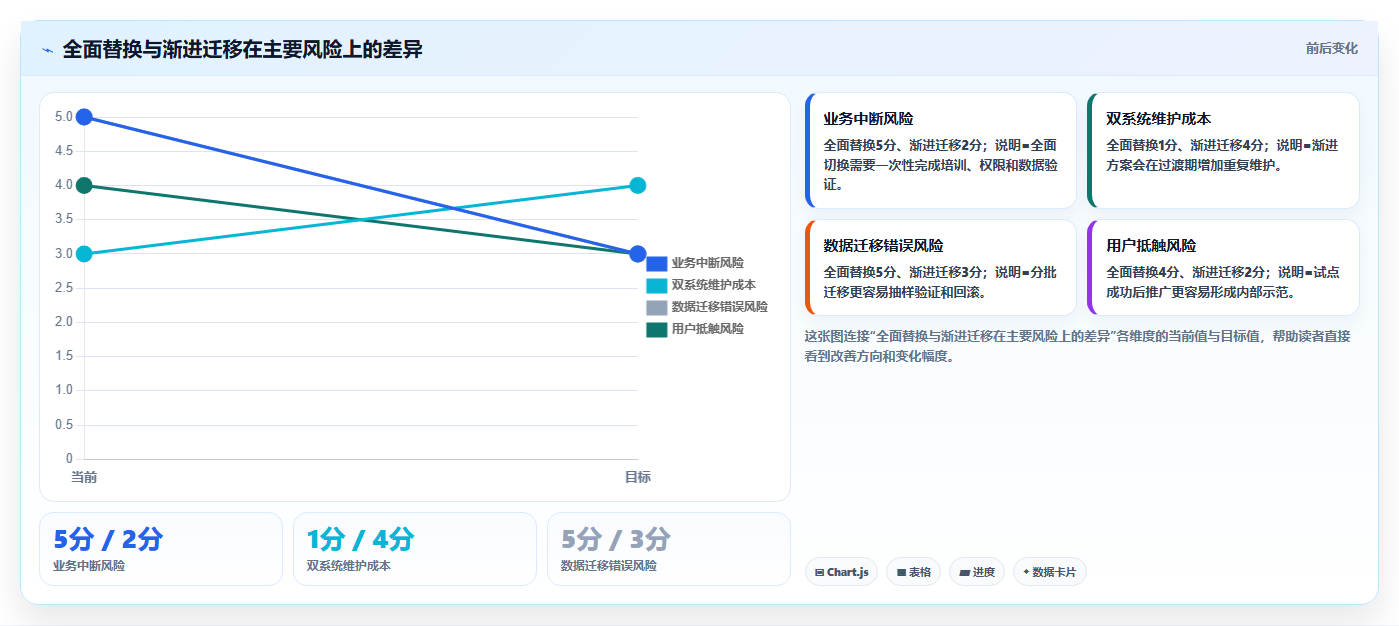This screenshot has width=1399, height=626.
Task: Click the 数据迁移错误风险 legend label
Action: click(x=720, y=307)
